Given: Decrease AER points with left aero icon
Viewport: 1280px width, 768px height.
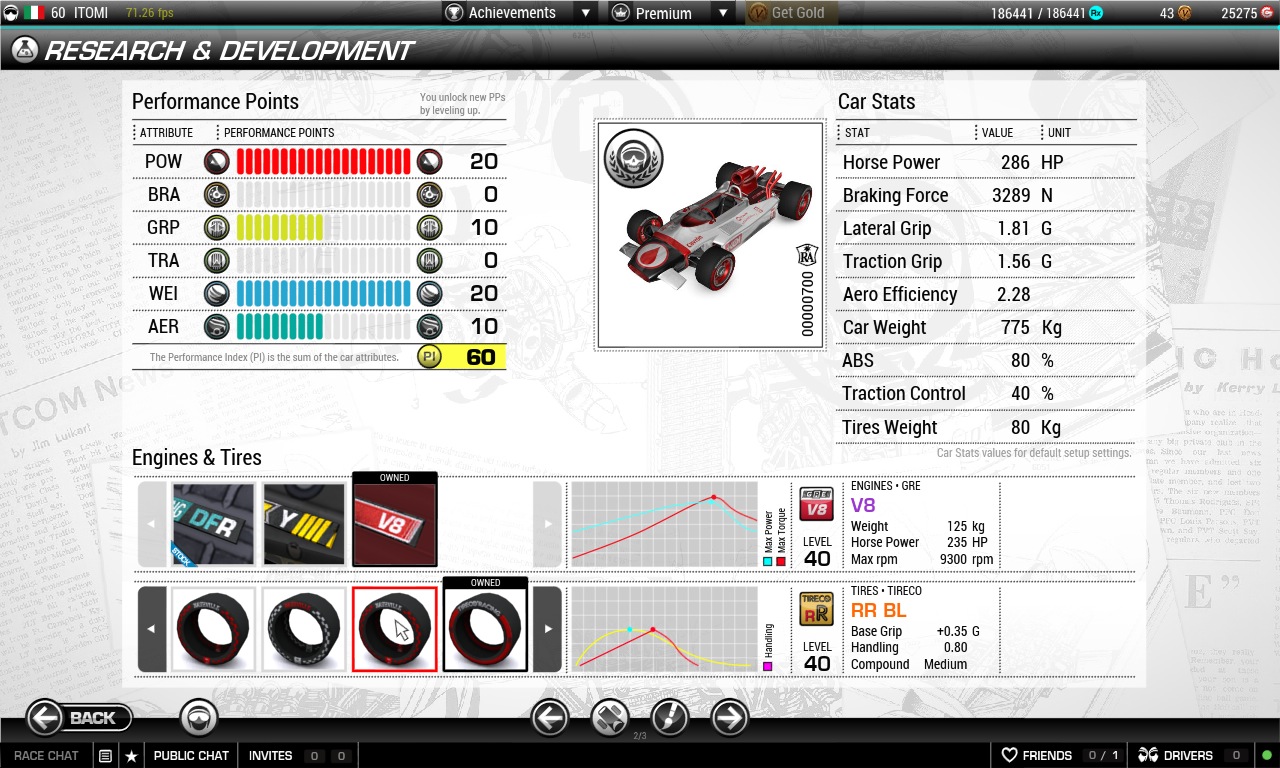Looking at the screenshot, I should [216, 327].
